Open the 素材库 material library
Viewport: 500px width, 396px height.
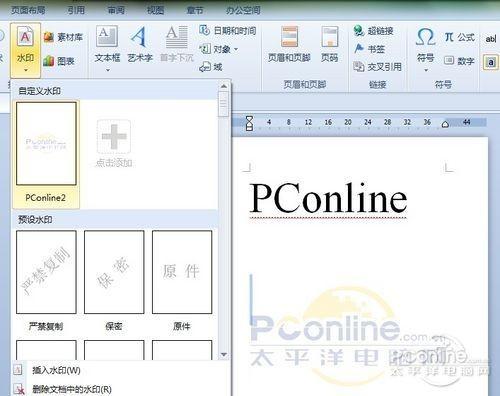click(x=63, y=37)
